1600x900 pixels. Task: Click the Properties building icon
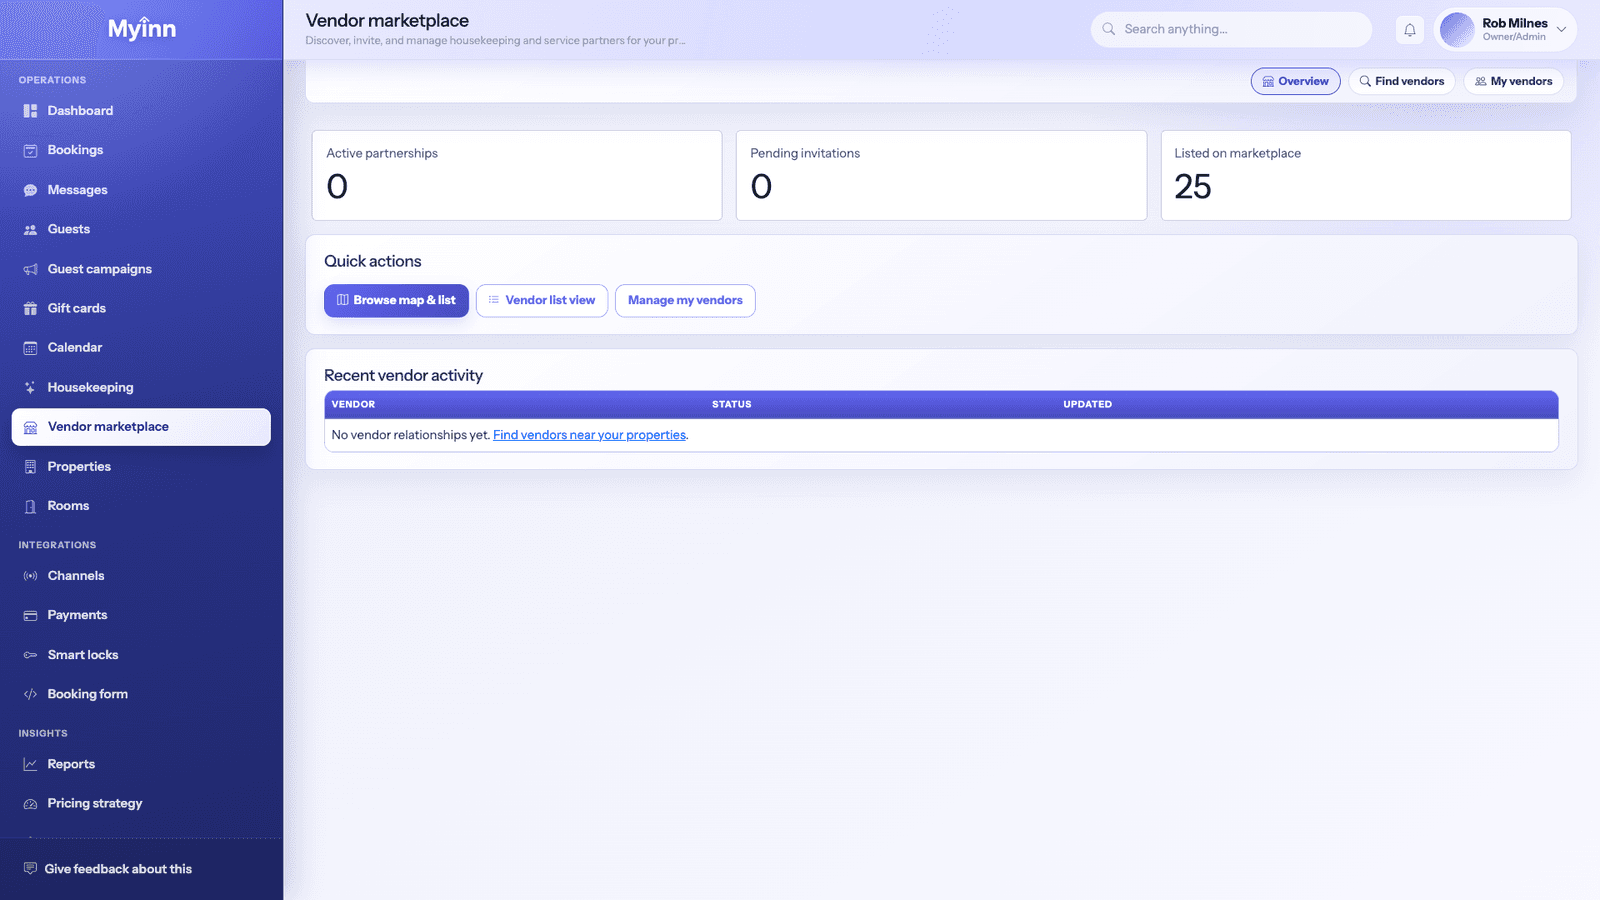coord(30,467)
